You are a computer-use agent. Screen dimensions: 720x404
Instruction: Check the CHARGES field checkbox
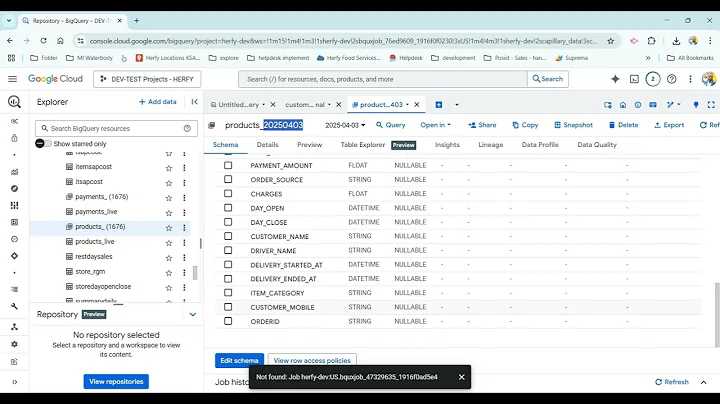pyautogui.click(x=228, y=194)
